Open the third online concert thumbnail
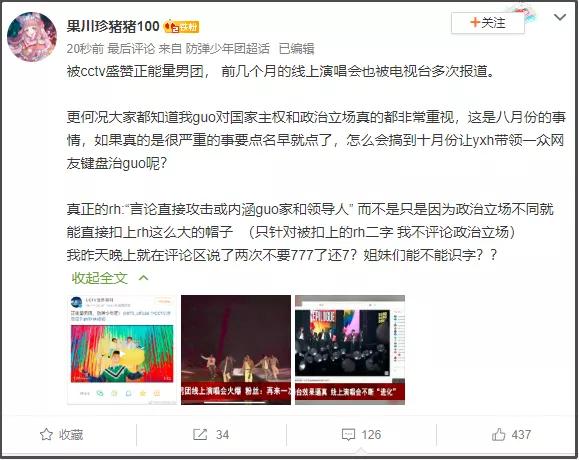Image resolution: width=579 pixels, height=460 pixels. pyautogui.click(x=350, y=350)
